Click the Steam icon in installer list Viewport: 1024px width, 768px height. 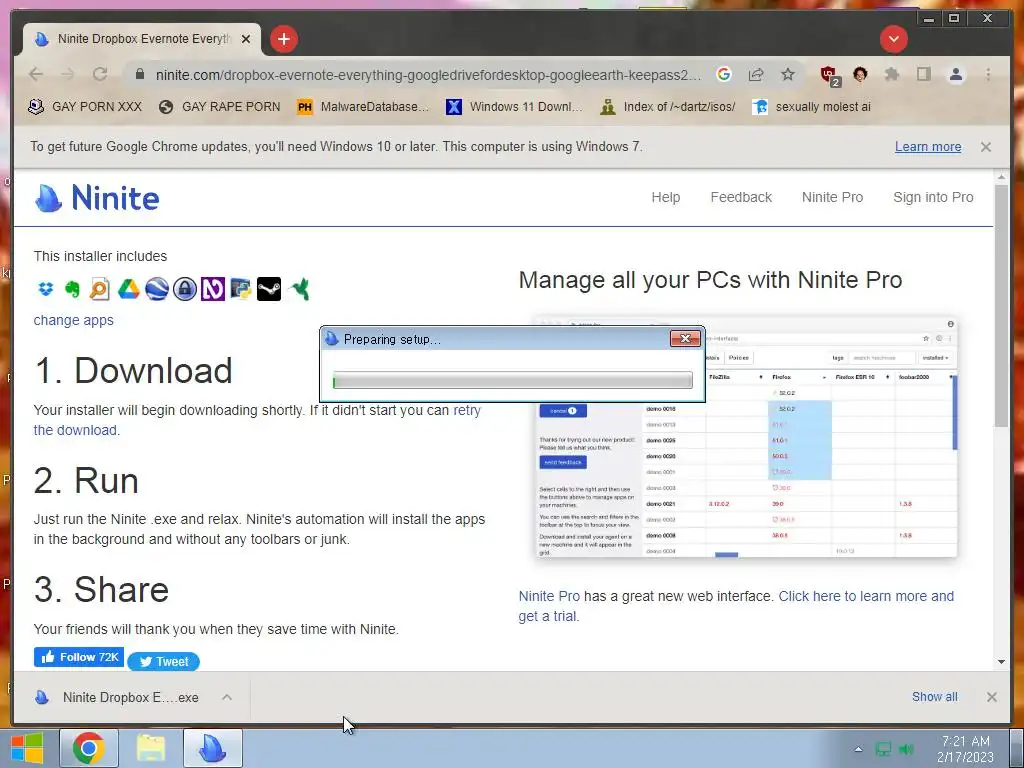pyautogui.click(x=269, y=289)
